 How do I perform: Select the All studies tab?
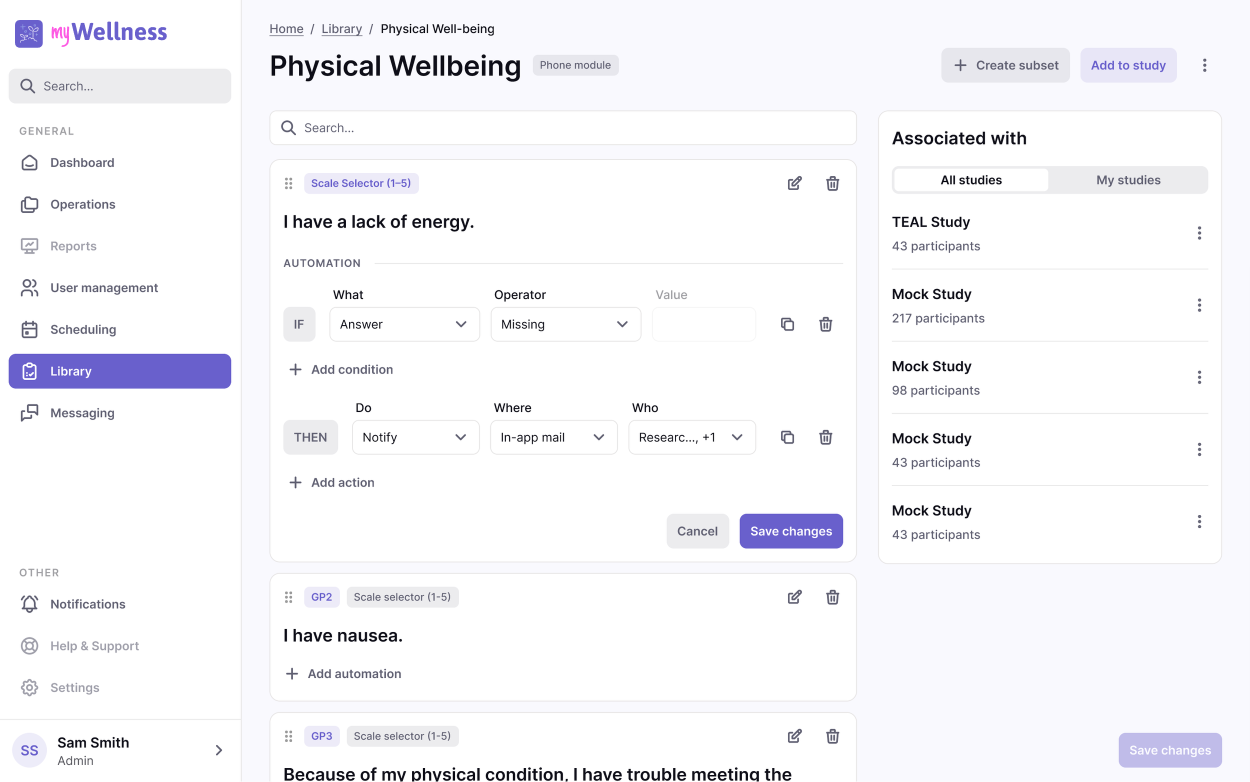pyautogui.click(x=971, y=181)
